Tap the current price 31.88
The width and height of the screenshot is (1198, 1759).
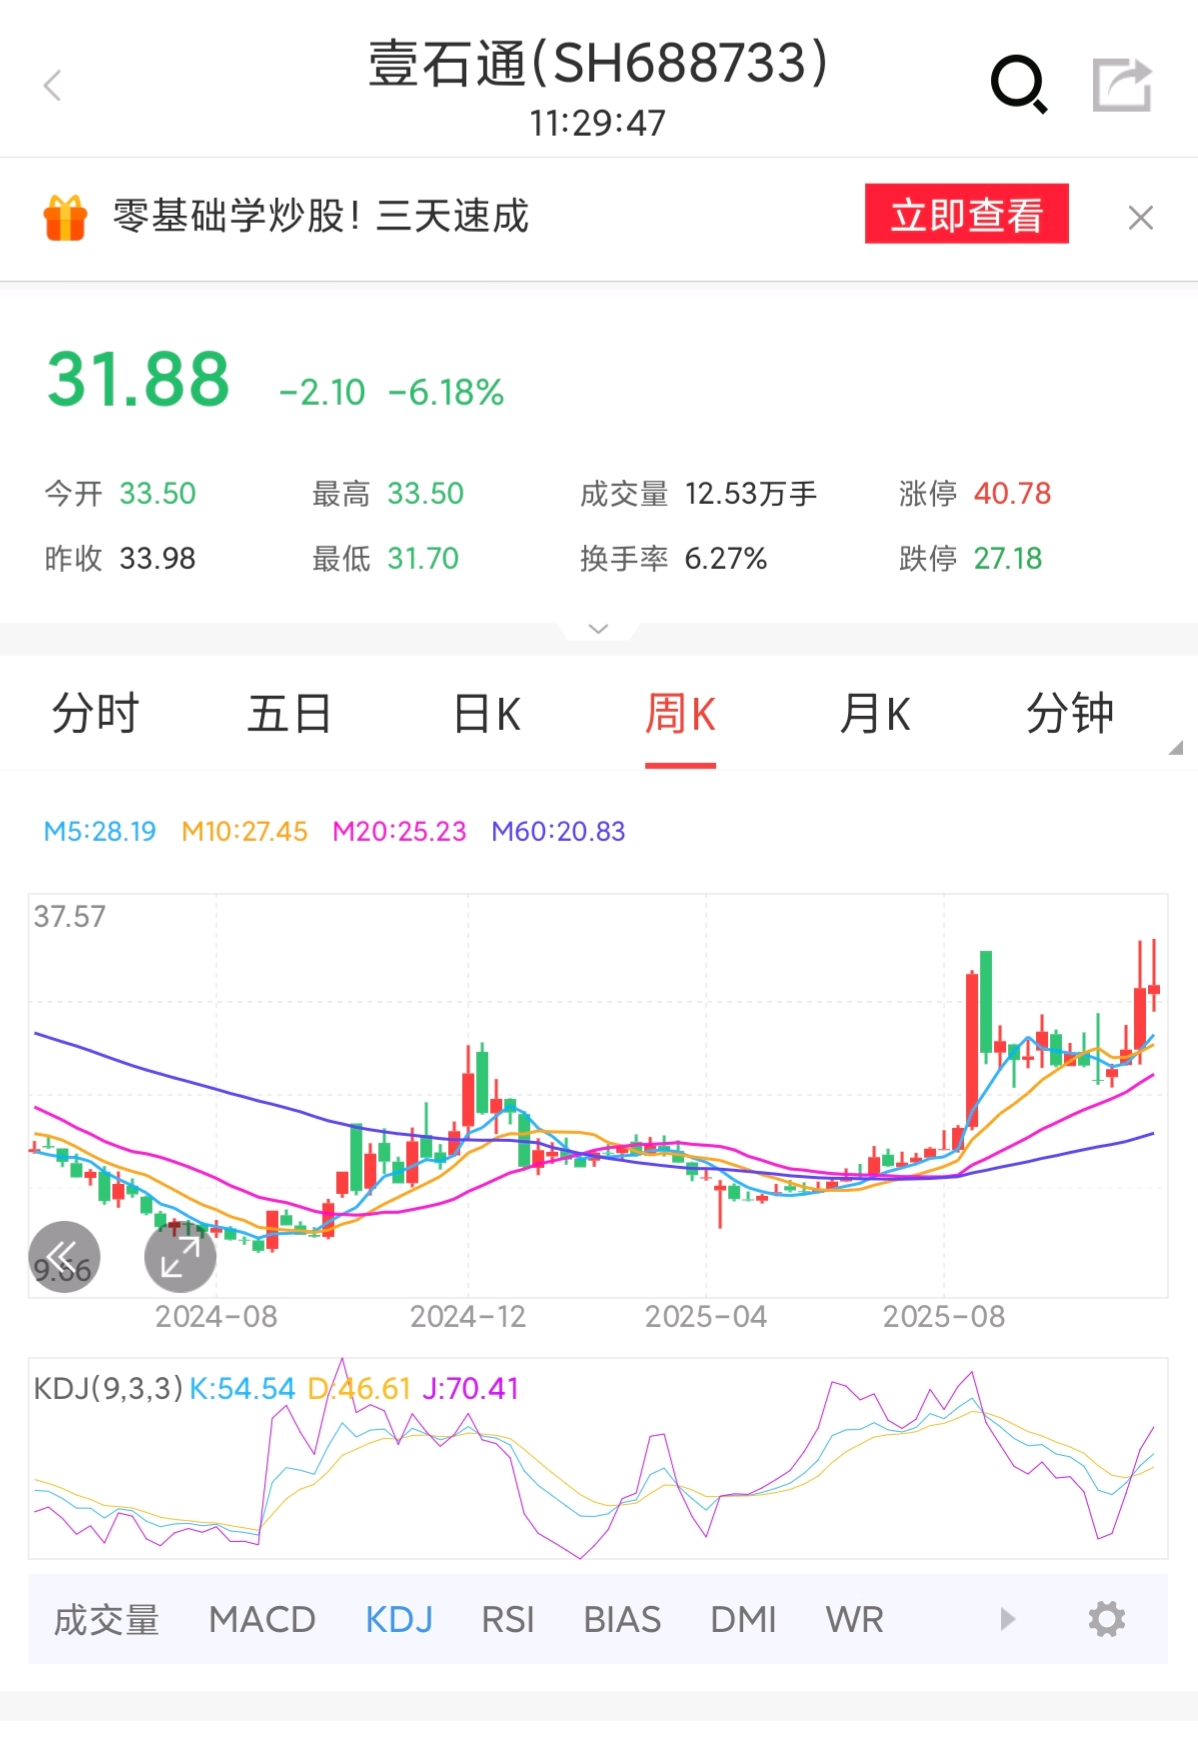[138, 380]
